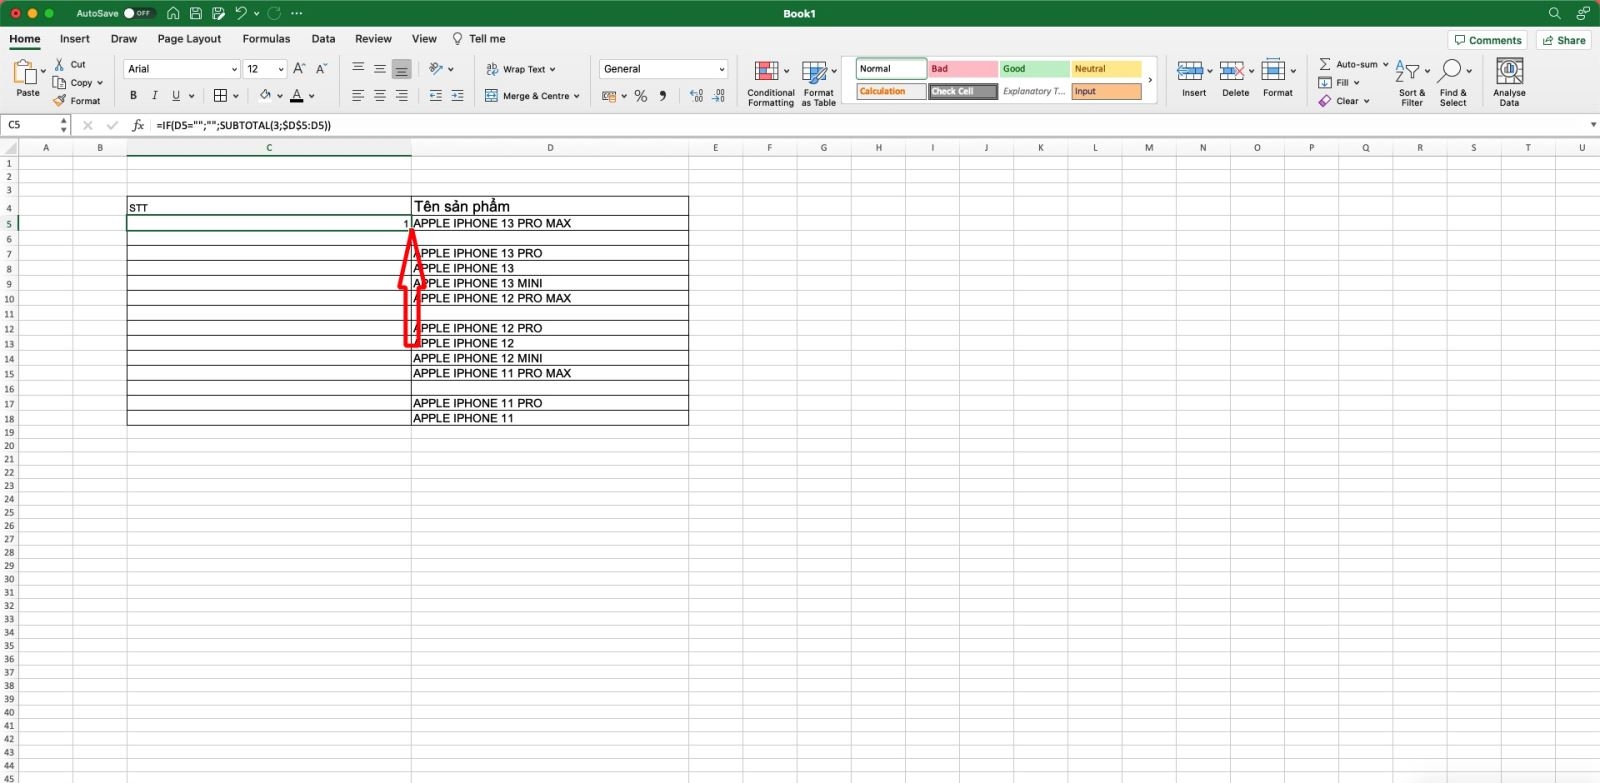
Task: Click Conditional Formatting button
Action: click(771, 82)
